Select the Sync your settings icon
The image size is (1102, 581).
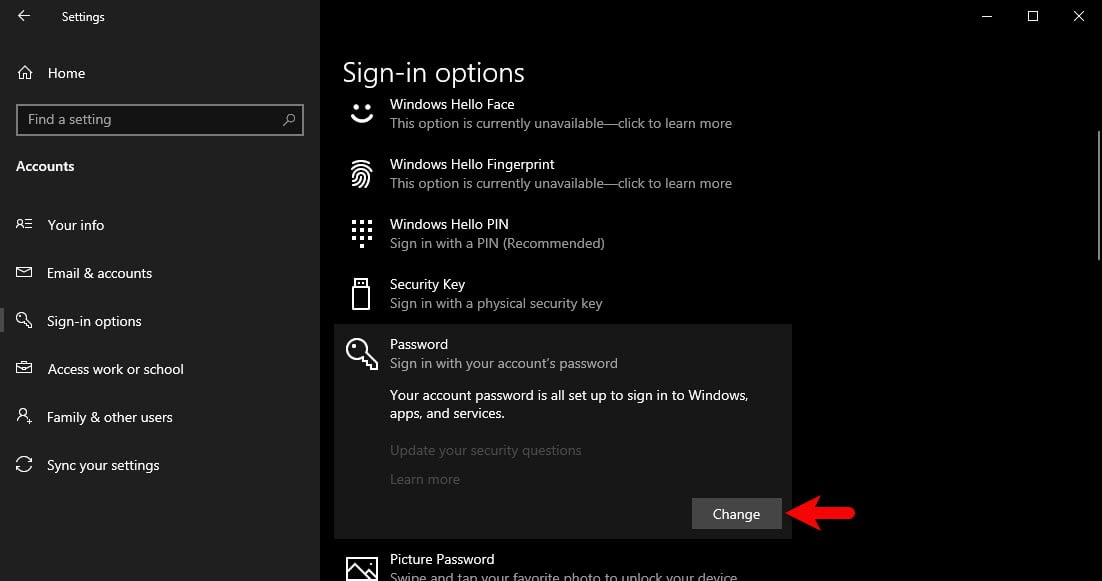pyautogui.click(x=24, y=464)
